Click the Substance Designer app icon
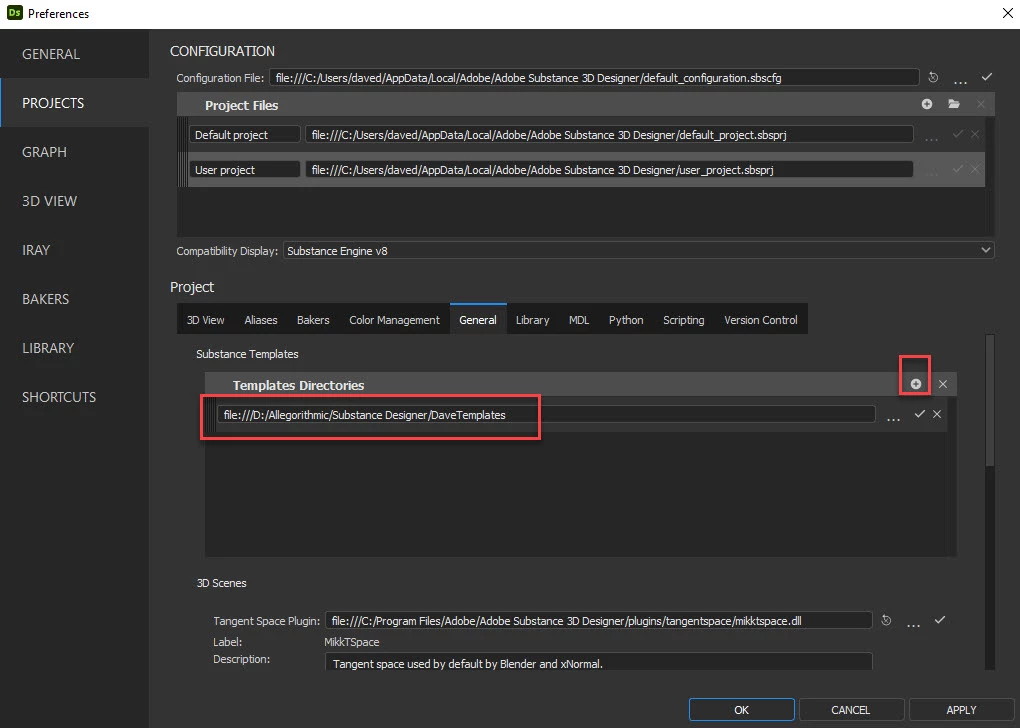 pos(14,13)
